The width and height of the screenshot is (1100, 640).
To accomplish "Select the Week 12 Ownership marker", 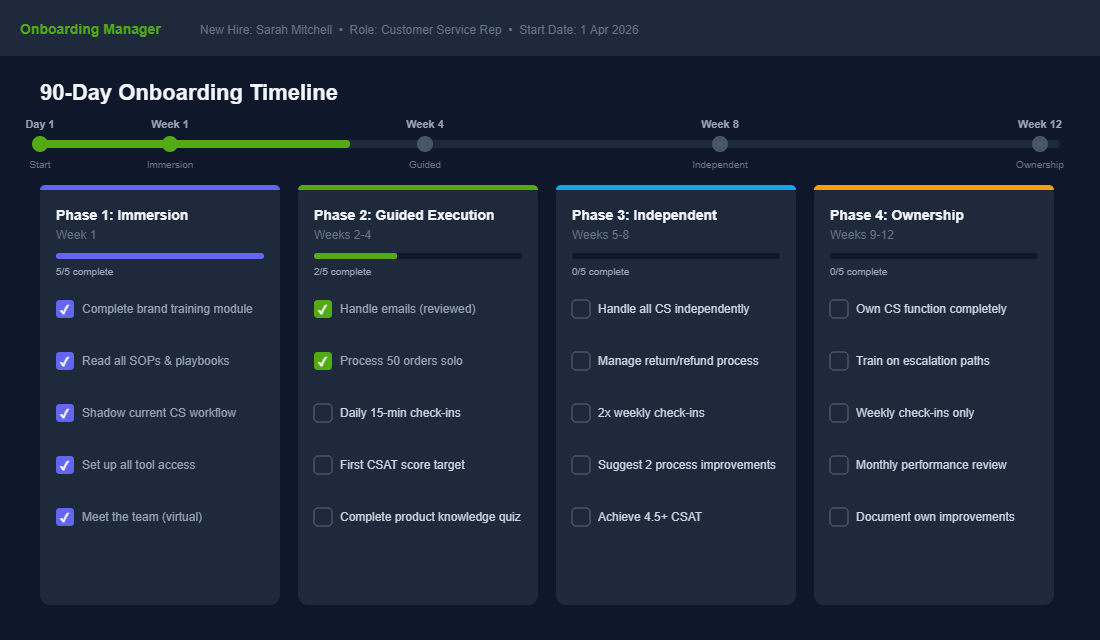I will click(1040, 144).
